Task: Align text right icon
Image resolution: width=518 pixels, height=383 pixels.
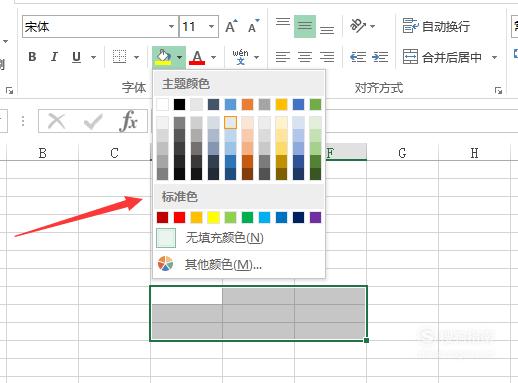Action: click(x=327, y=57)
